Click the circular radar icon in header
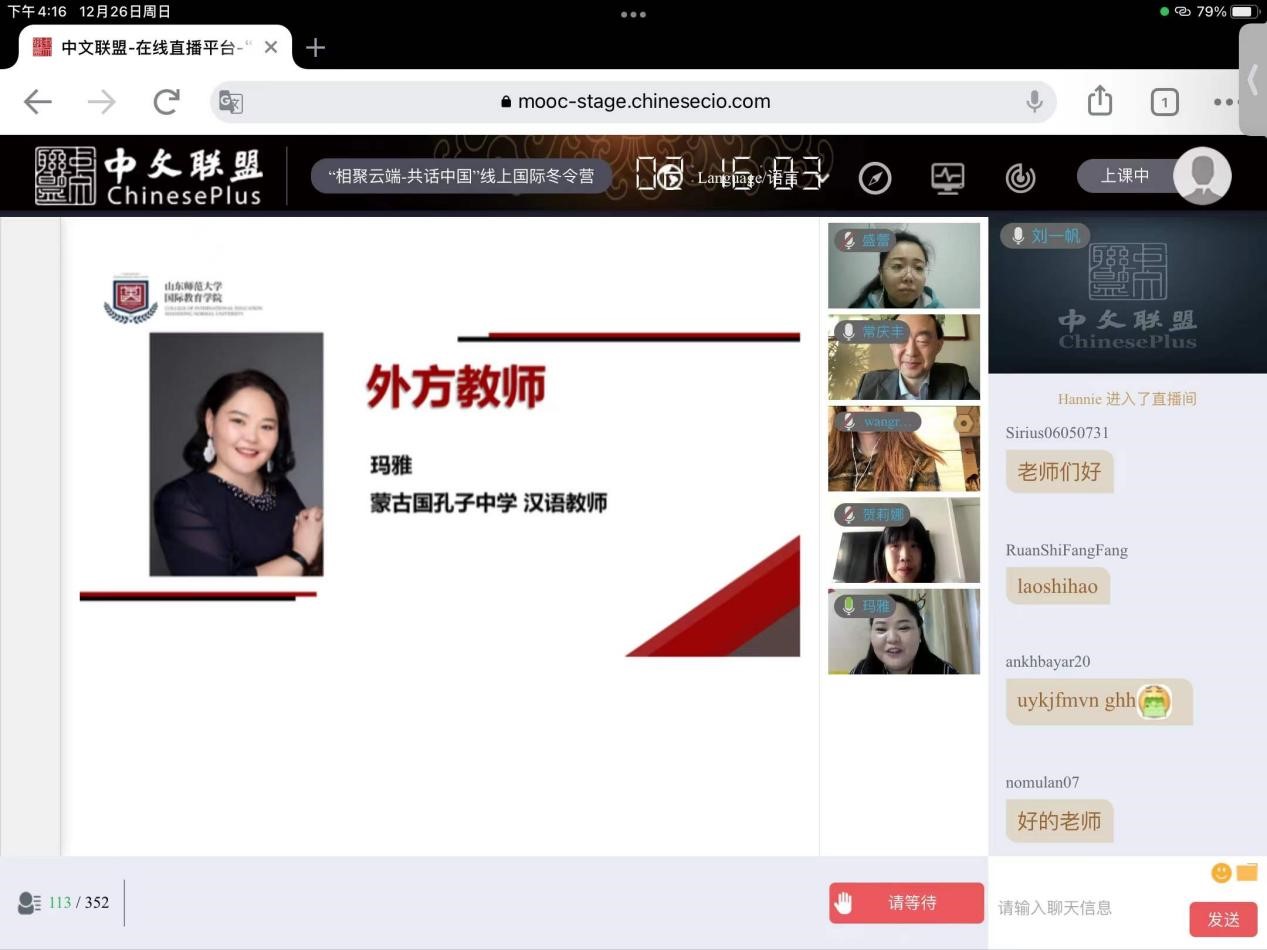Image resolution: width=1267 pixels, height=950 pixels. (1020, 178)
